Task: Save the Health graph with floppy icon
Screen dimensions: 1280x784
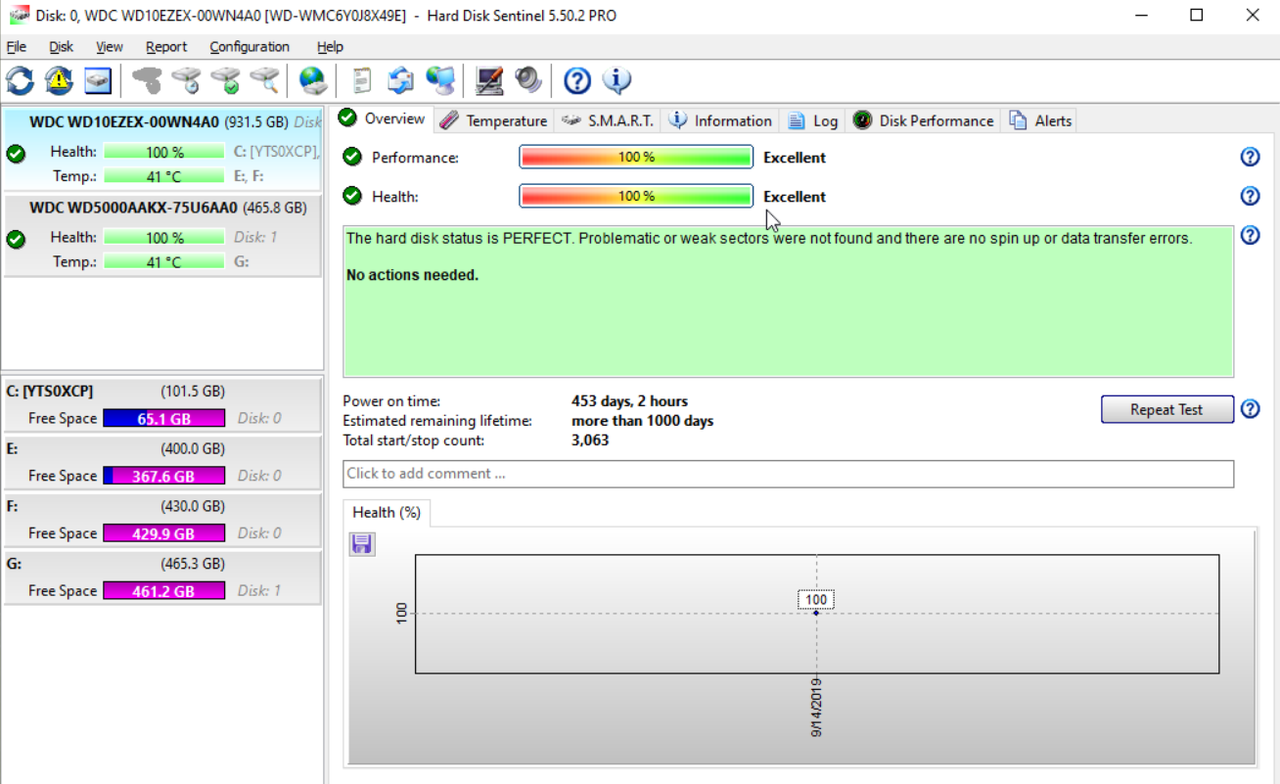Action: point(362,544)
